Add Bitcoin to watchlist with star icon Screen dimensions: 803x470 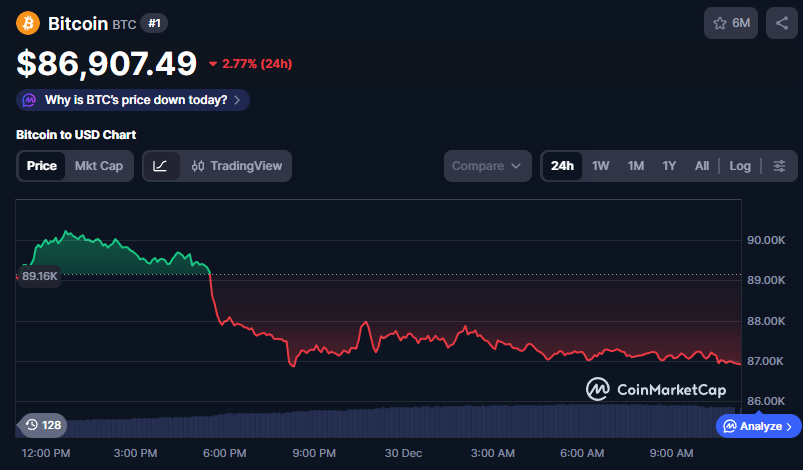pyautogui.click(x=731, y=23)
